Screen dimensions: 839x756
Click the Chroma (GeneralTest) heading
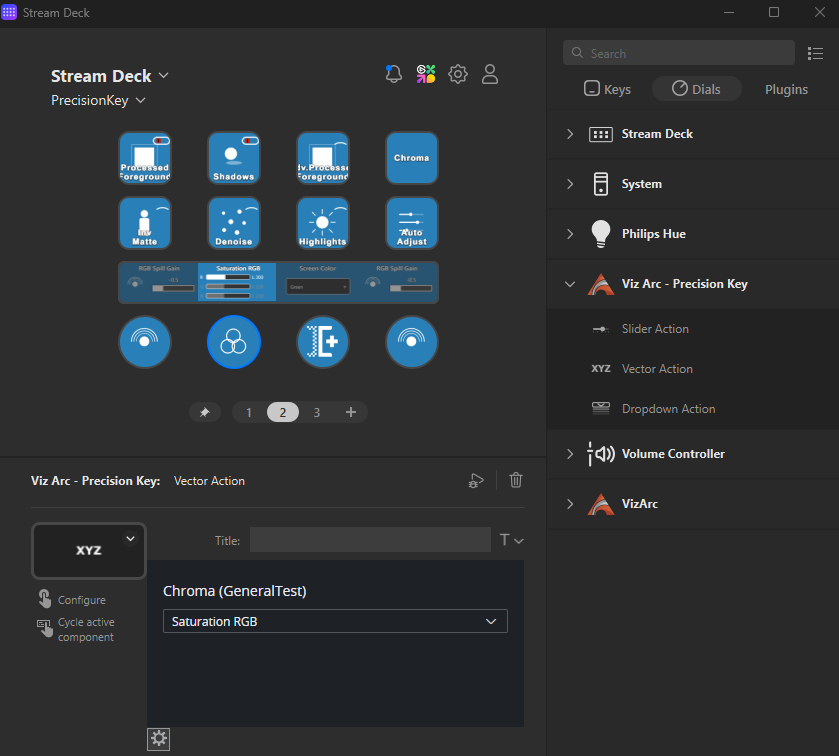tap(234, 591)
